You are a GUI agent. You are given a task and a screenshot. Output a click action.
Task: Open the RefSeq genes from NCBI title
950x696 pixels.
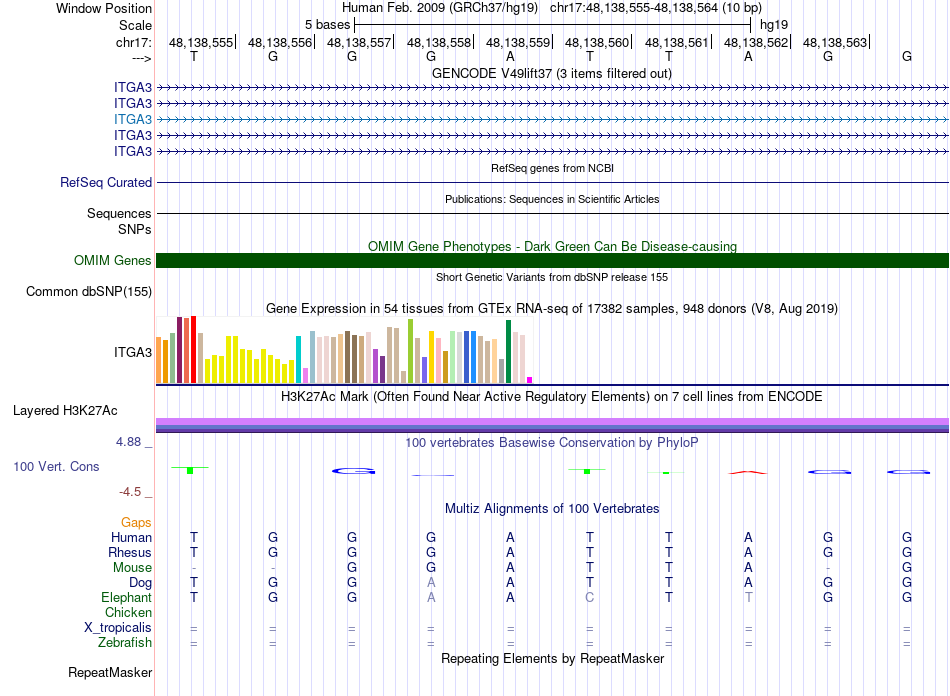point(552,168)
